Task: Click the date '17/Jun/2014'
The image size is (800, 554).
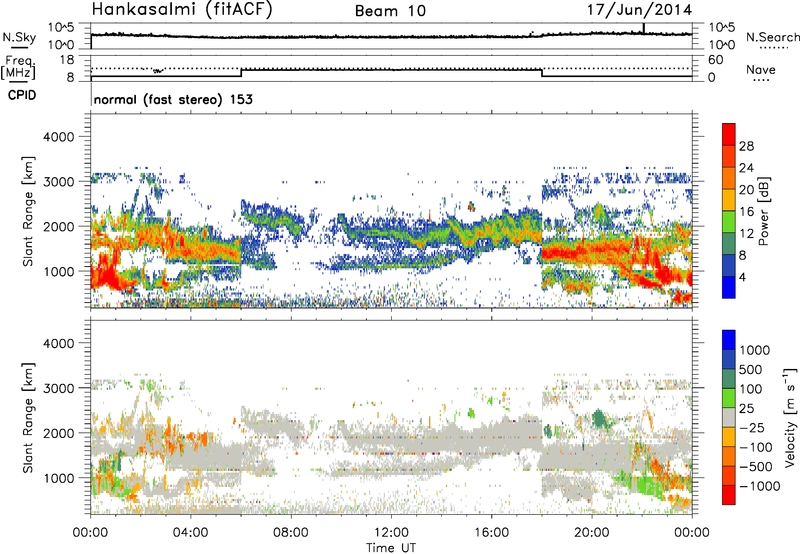Action: (639, 10)
